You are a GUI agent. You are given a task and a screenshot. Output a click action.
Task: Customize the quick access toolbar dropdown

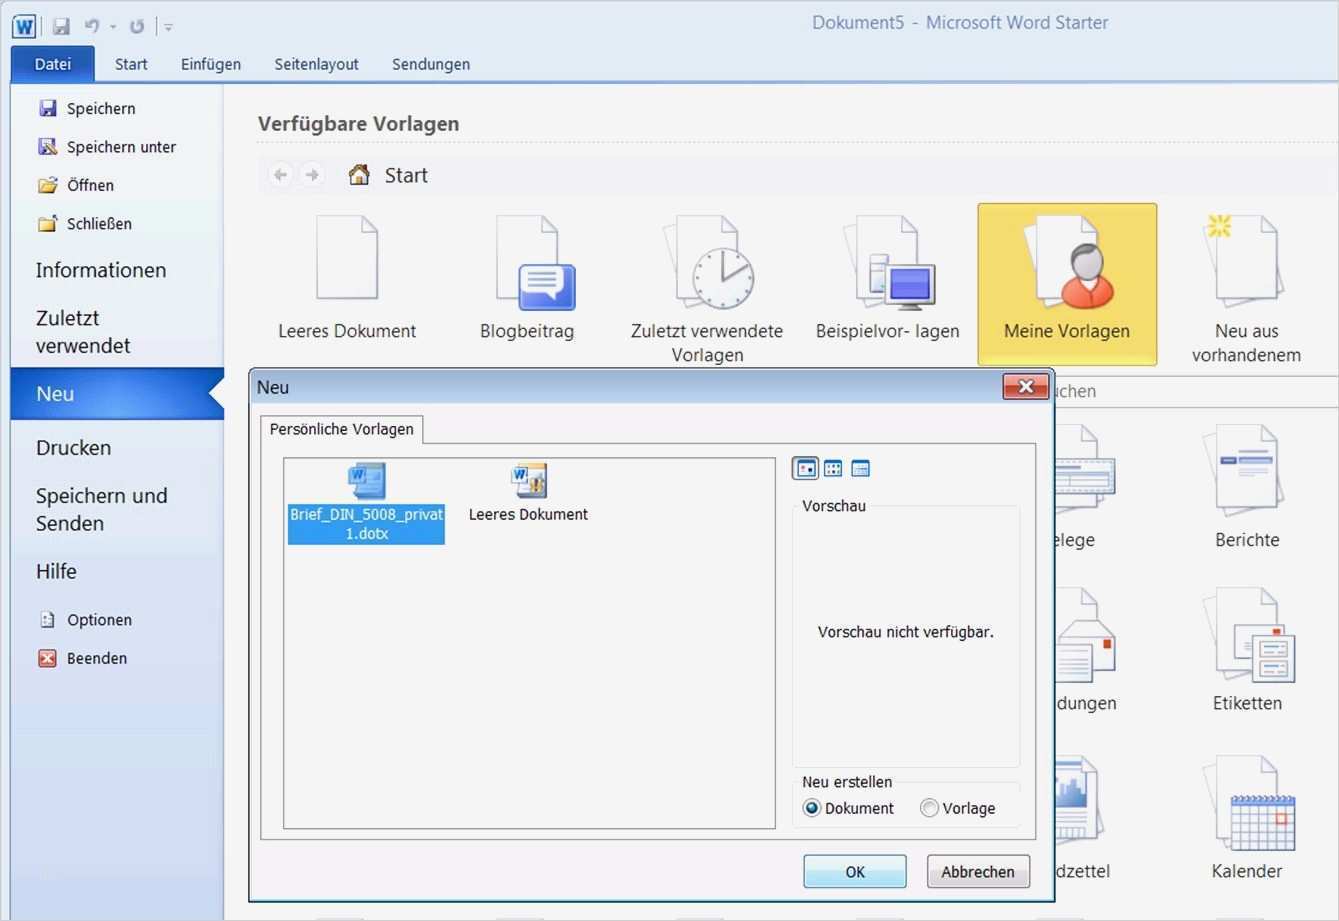[x=168, y=27]
